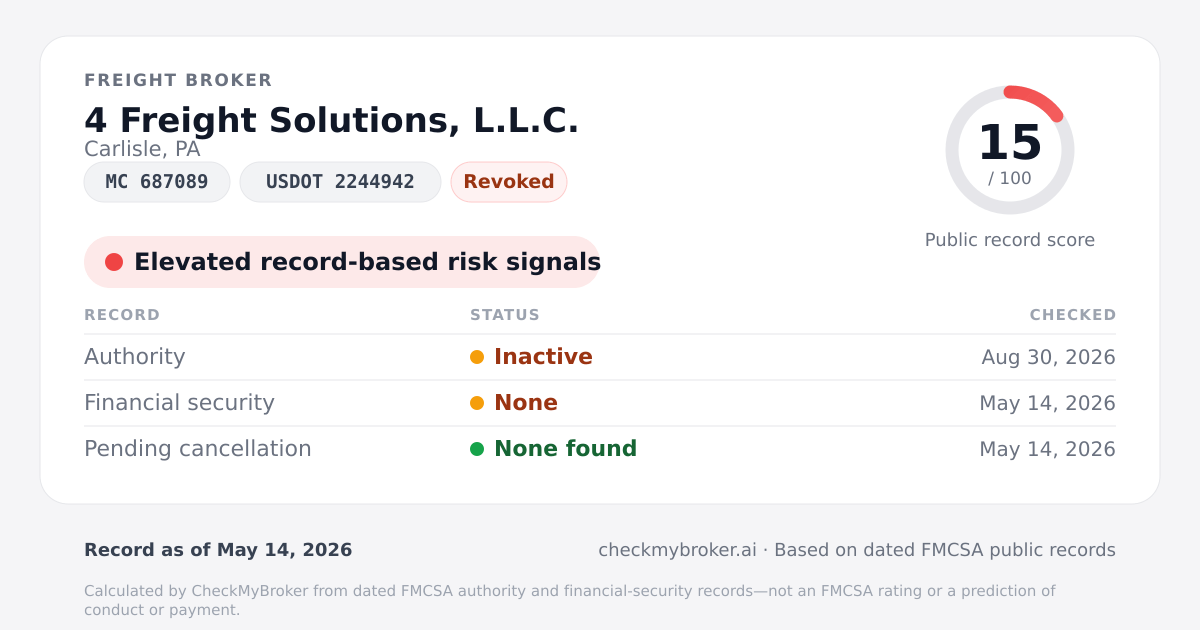Image resolution: width=1200 pixels, height=630 pixels.
Task: Click the STATUS column header
Action: 505,315
